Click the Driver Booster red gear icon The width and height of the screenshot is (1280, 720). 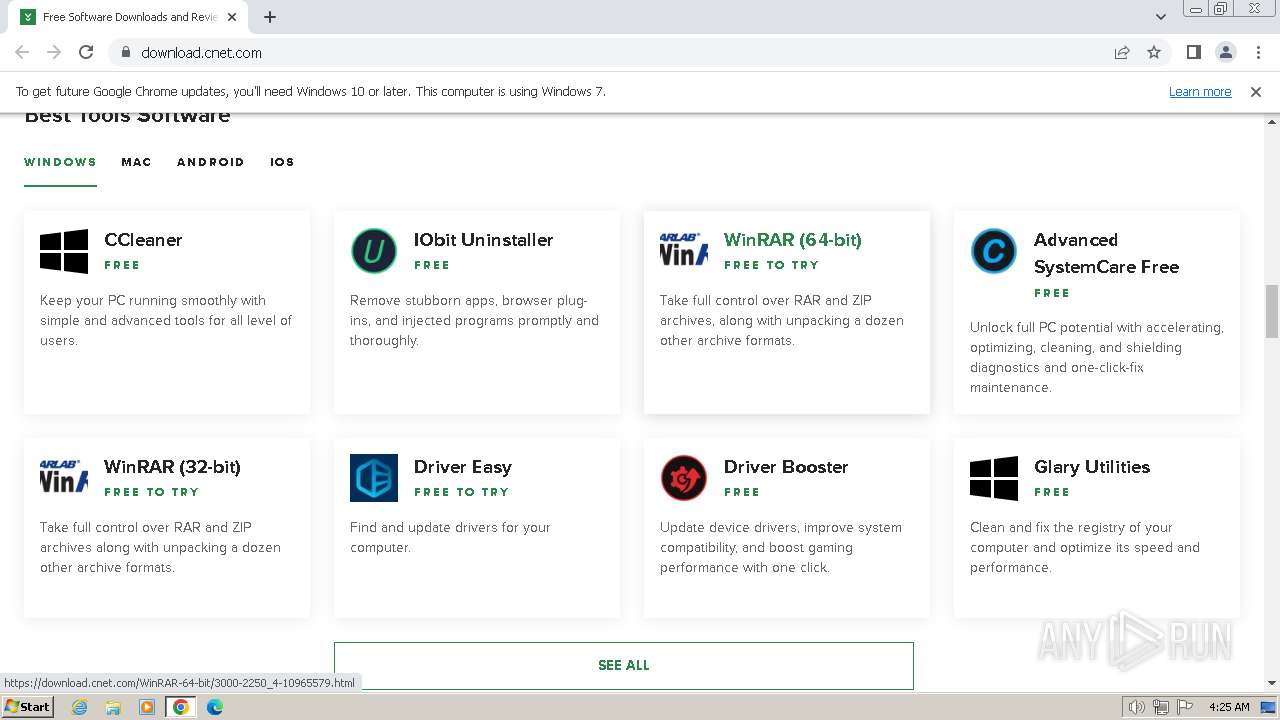(684, 478)
